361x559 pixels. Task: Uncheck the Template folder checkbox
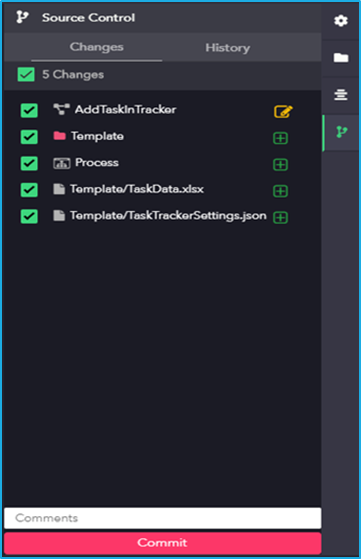tap(29, 137)
